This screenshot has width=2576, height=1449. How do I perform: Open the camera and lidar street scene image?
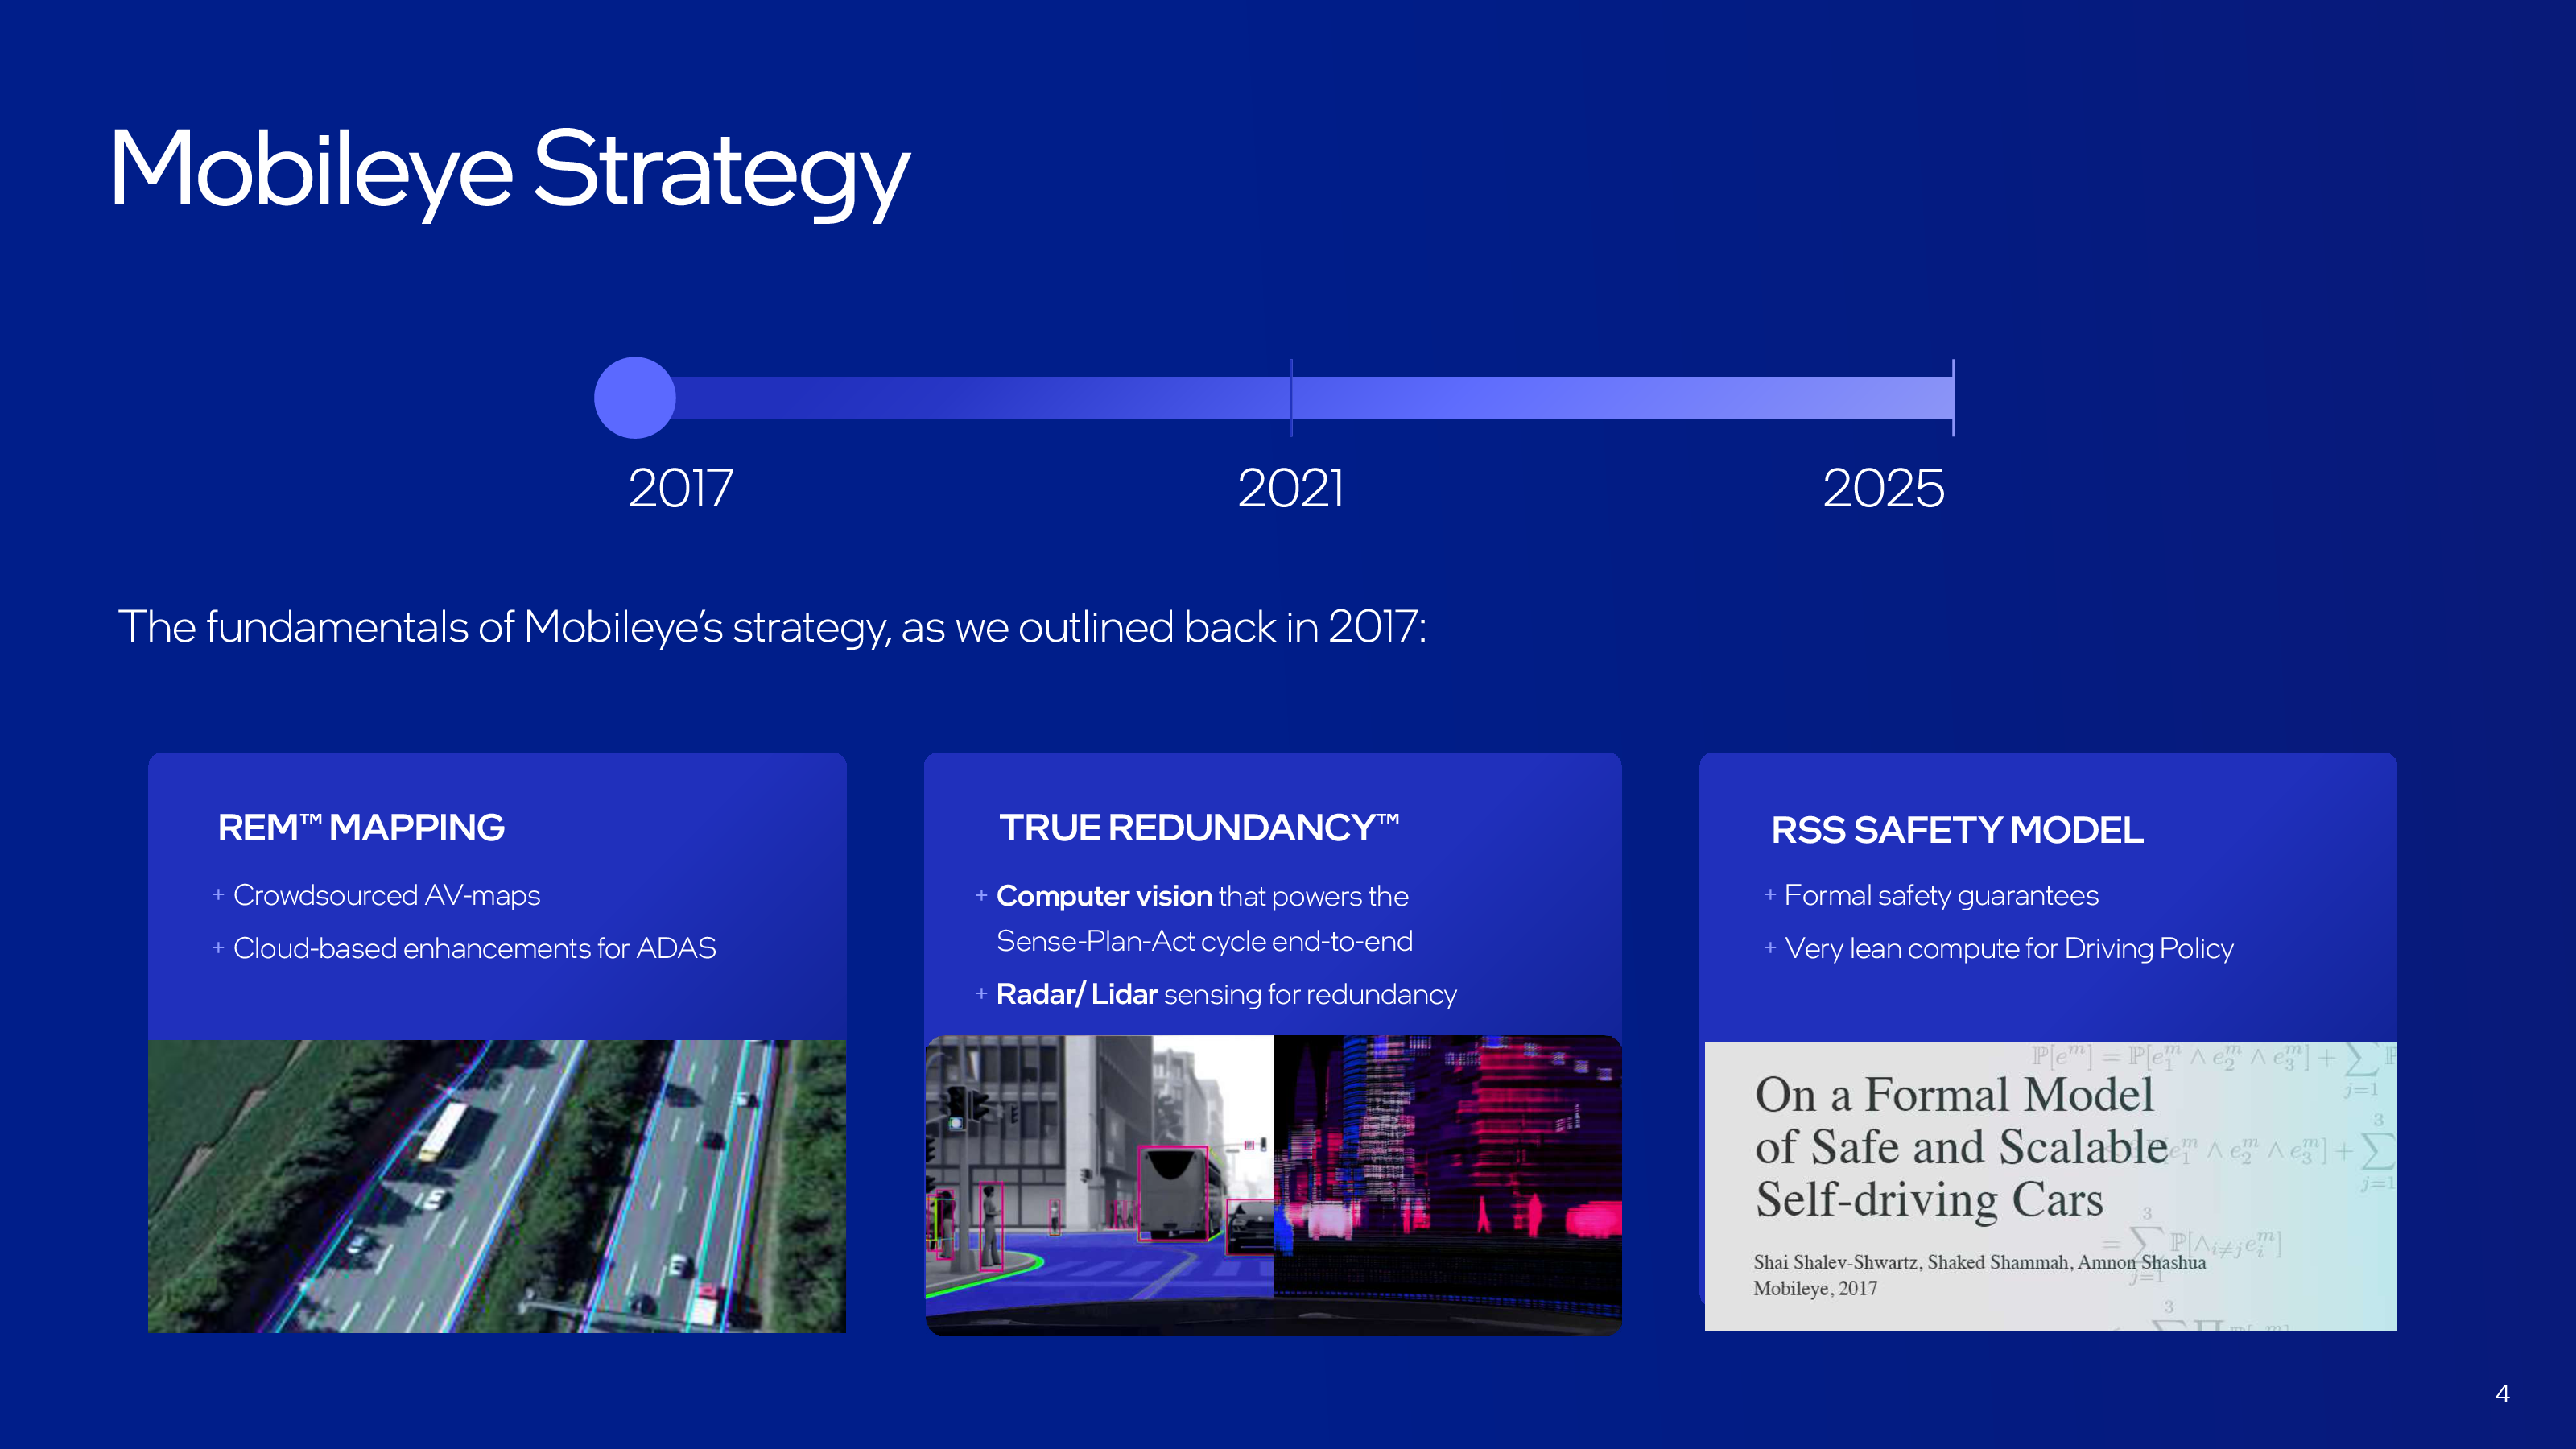1273,1186
